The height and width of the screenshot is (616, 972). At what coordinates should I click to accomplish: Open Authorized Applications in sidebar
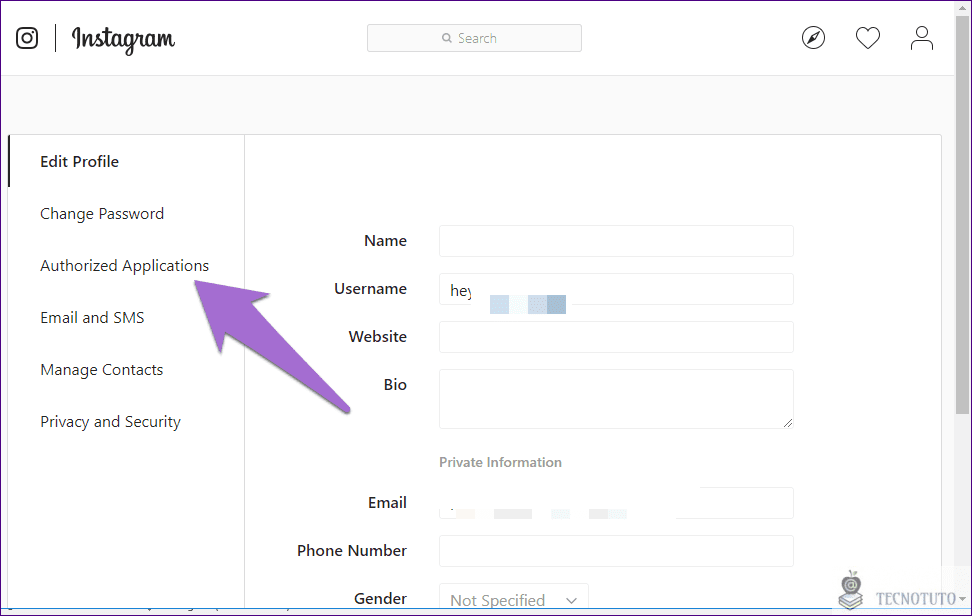126,265
